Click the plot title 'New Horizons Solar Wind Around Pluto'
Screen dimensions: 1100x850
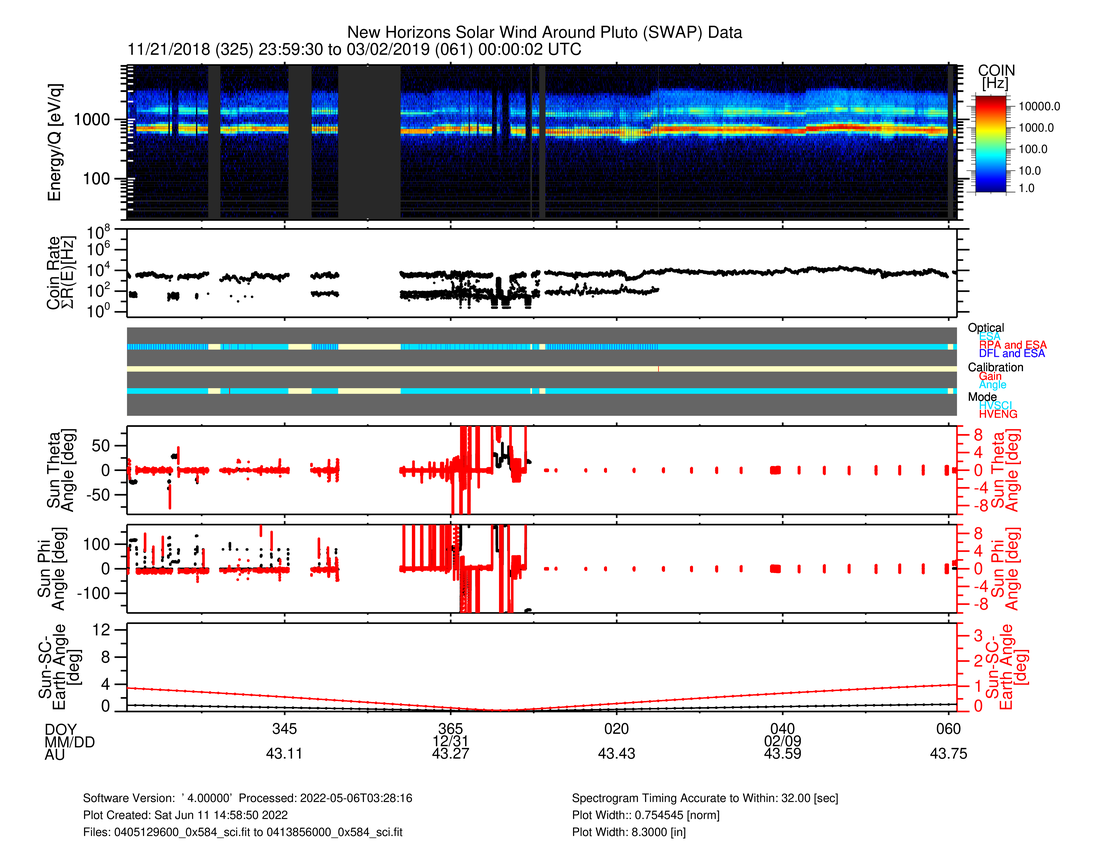point(544,33)
